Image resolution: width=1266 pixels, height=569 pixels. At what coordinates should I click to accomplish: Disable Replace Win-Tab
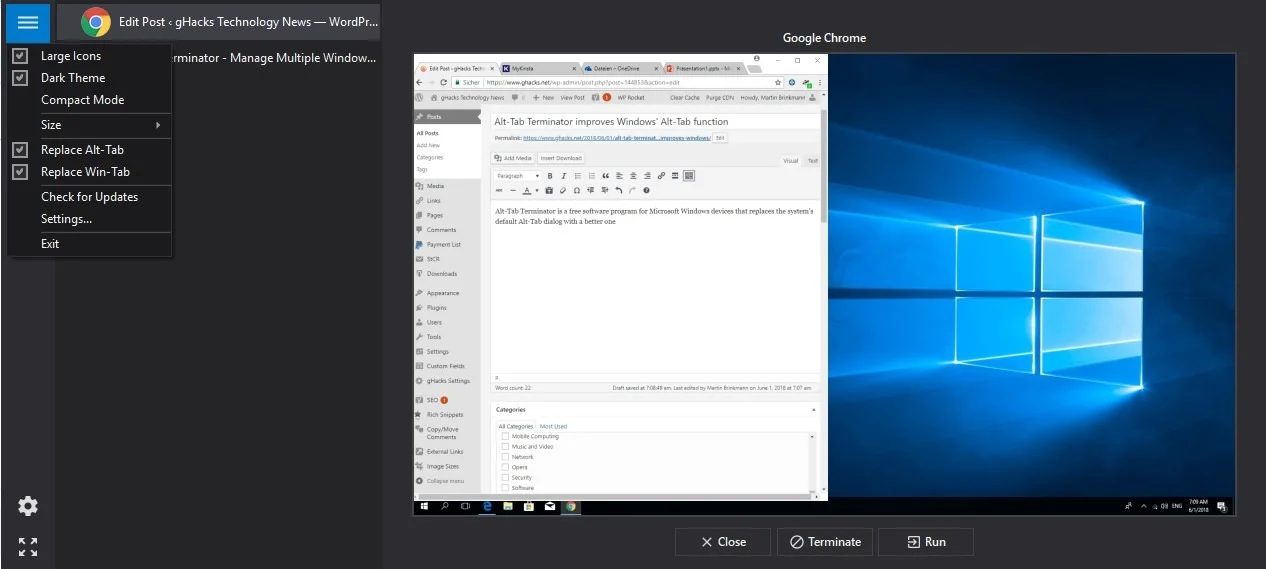tap(90, 172)
